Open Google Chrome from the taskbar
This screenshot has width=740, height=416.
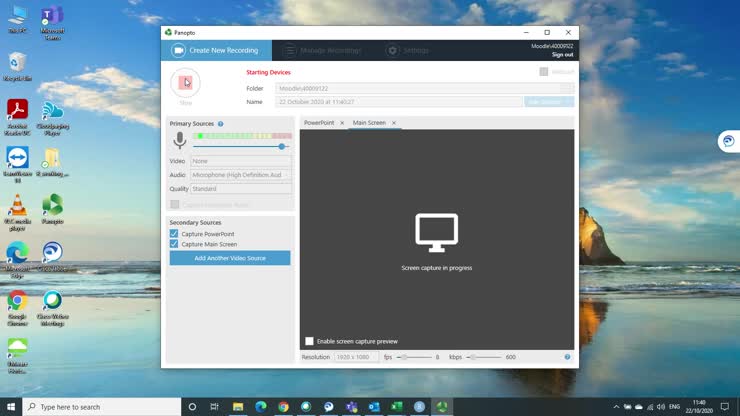[x=284, y=407]
